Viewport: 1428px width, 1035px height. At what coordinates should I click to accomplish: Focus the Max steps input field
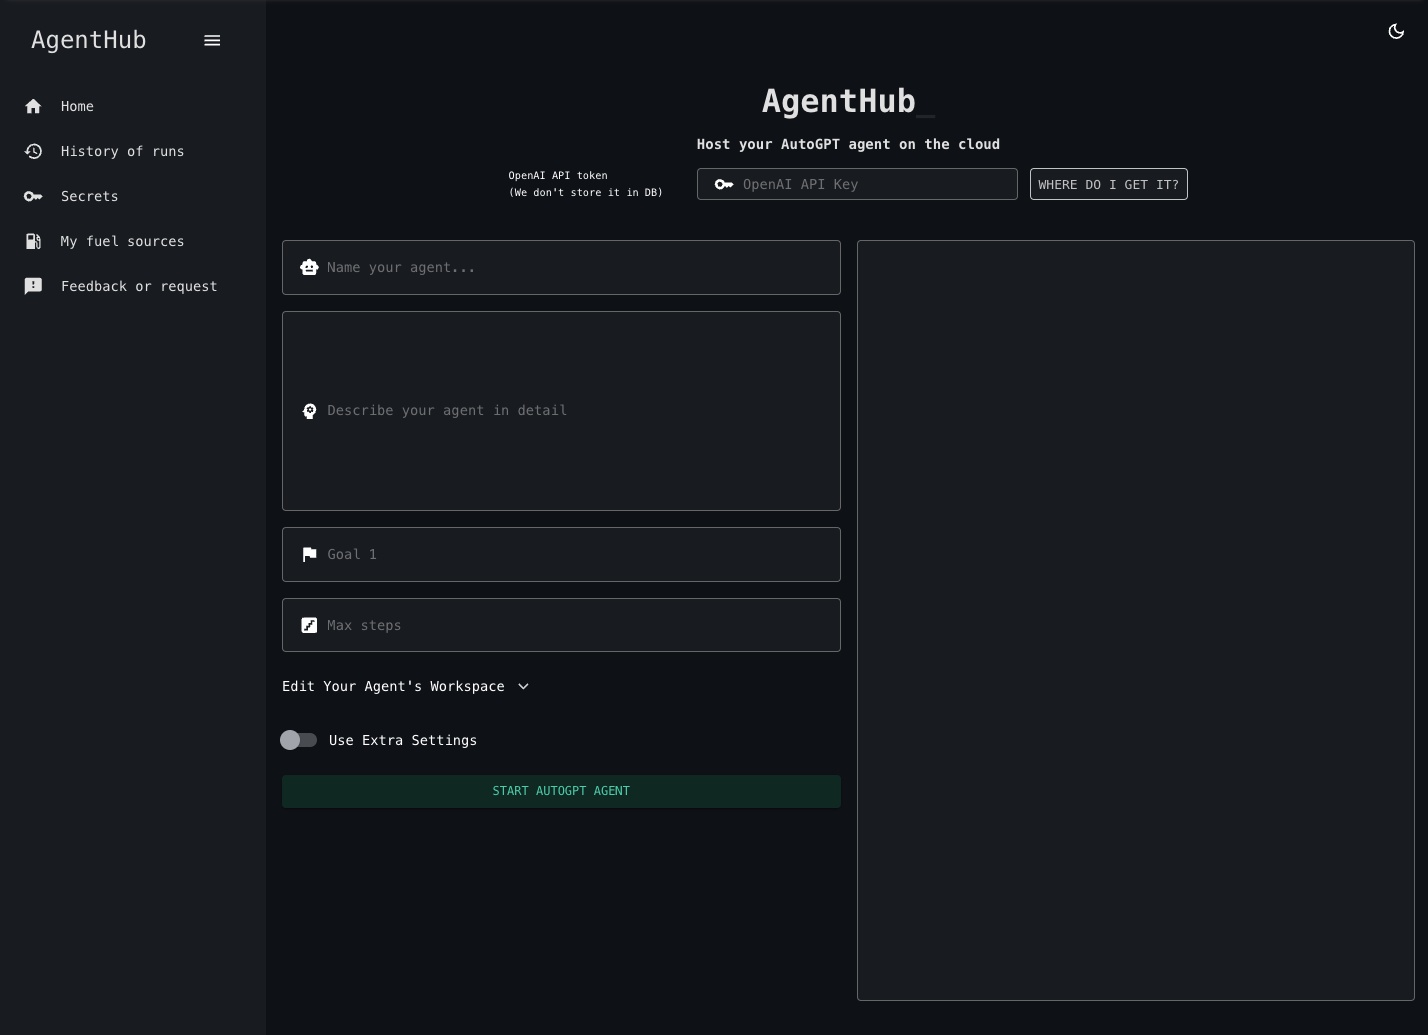click(x=561, y=625)
